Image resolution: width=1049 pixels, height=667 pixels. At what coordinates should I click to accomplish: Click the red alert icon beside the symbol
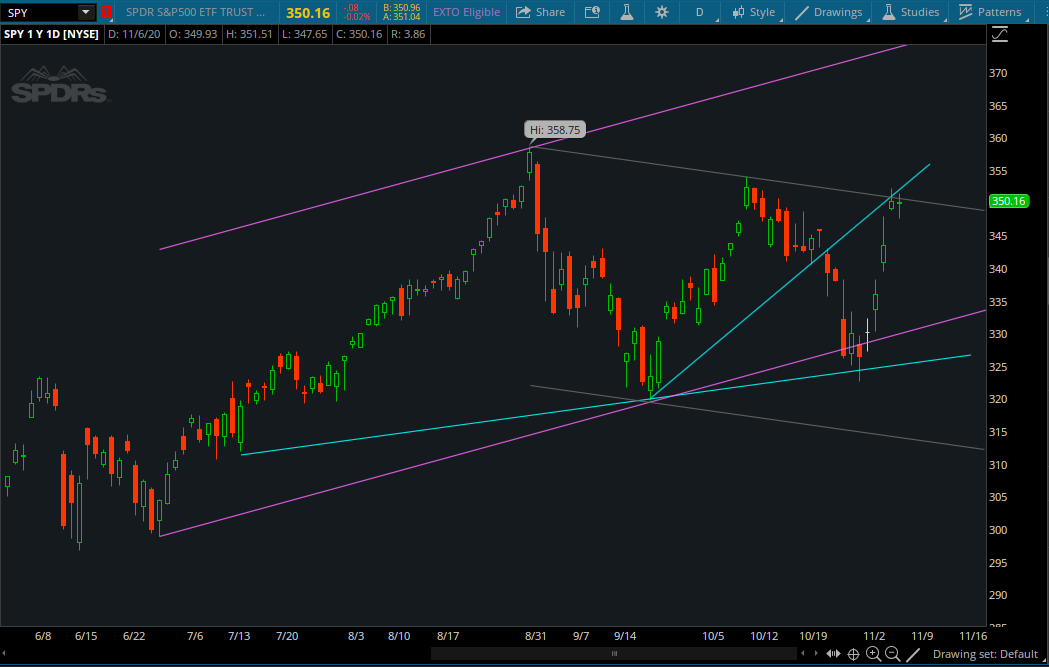click(105, 12)
